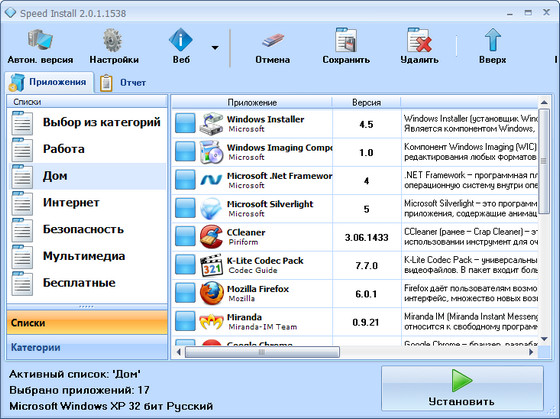Viewport: 560px width, 419px height.
Task: Click Firefox version 6.0.1 cell
Action: click(x=366, y=294)
